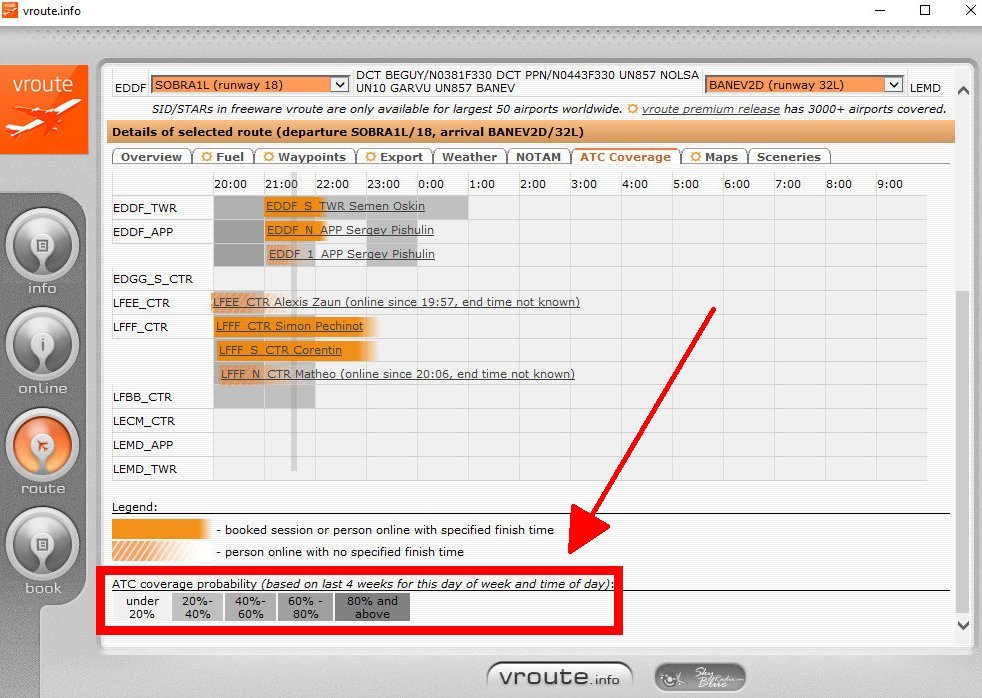Screen dimensions: 982x698
Task: Open the vroute premium release link
Action: click(x=710, y=109)
